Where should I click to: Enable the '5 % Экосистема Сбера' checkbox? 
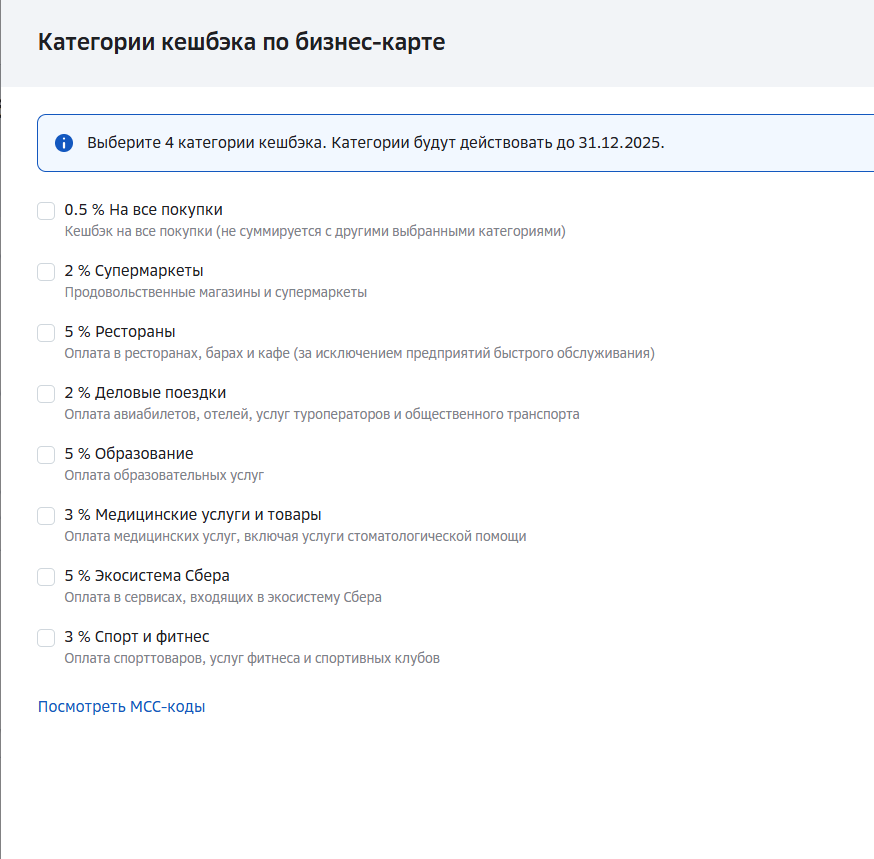pos(46,577)
